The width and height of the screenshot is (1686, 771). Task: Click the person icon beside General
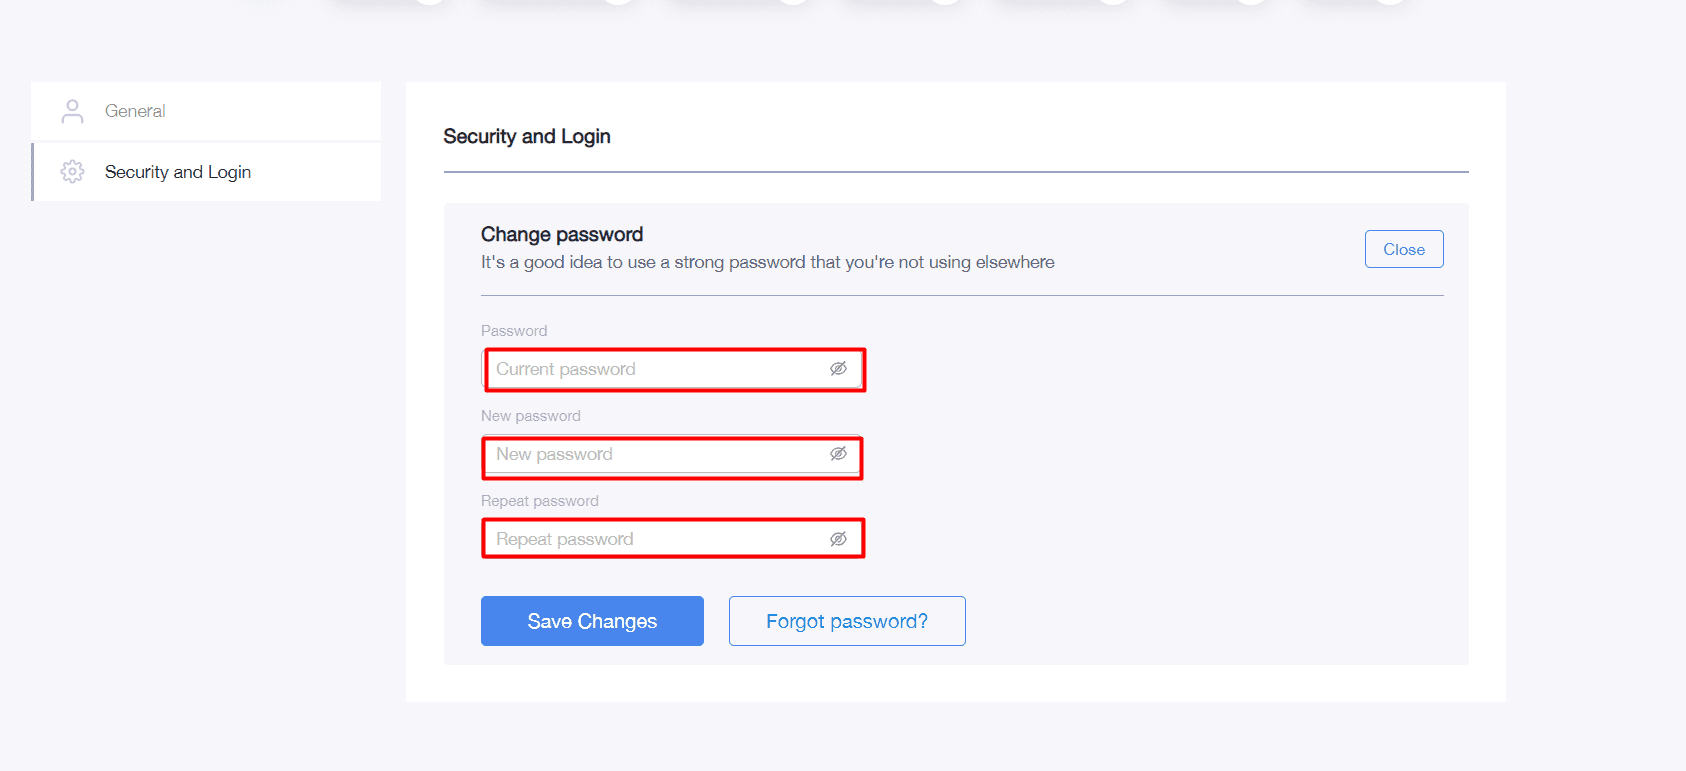pyautogui.click(x=72, y=111)
